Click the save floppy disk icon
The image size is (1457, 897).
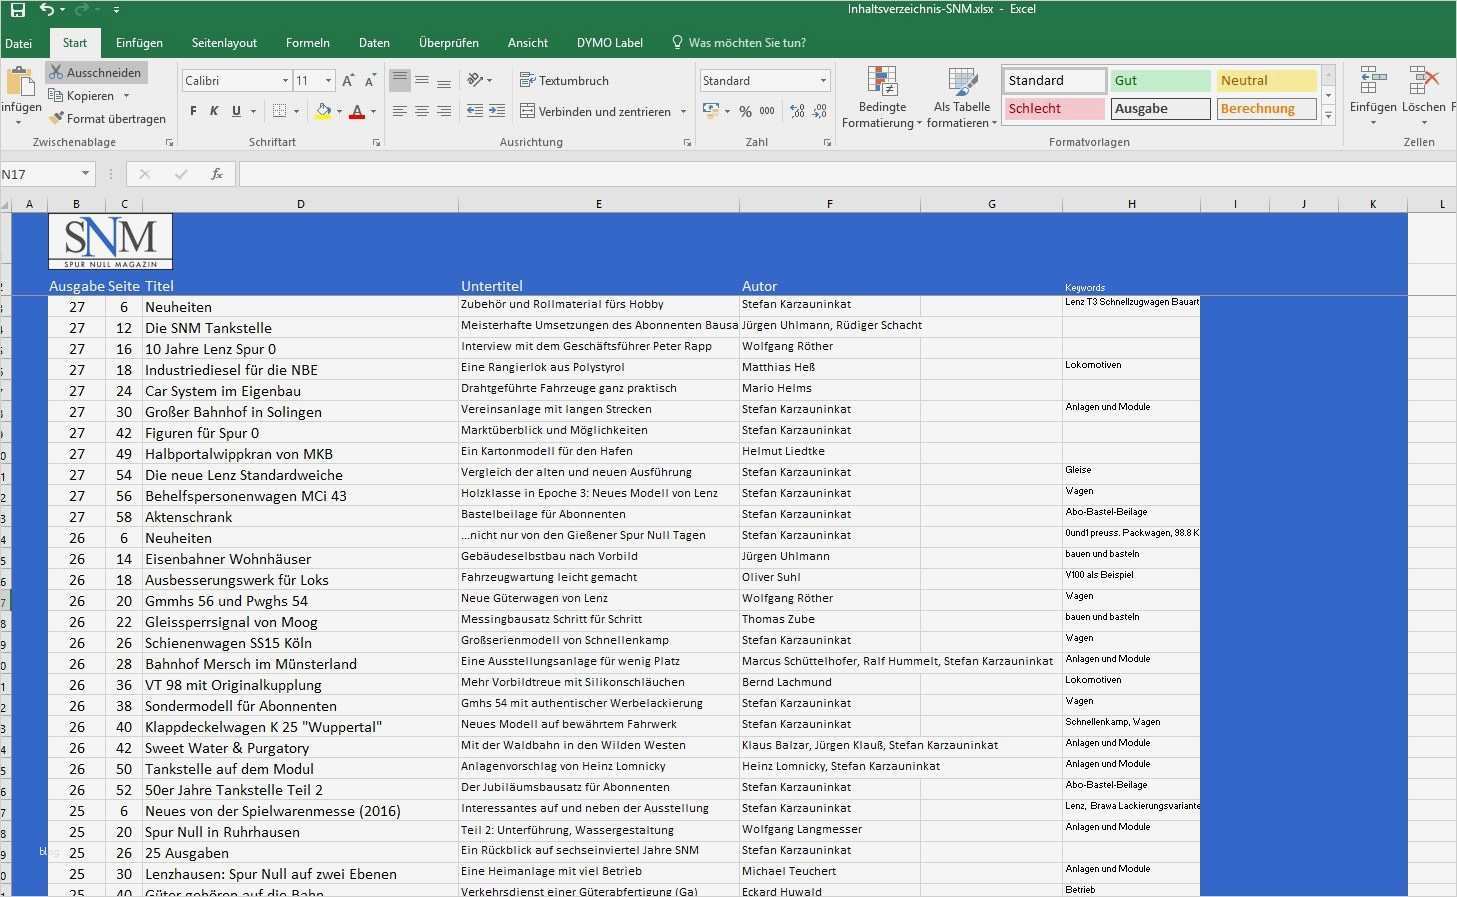pos(17,10)
